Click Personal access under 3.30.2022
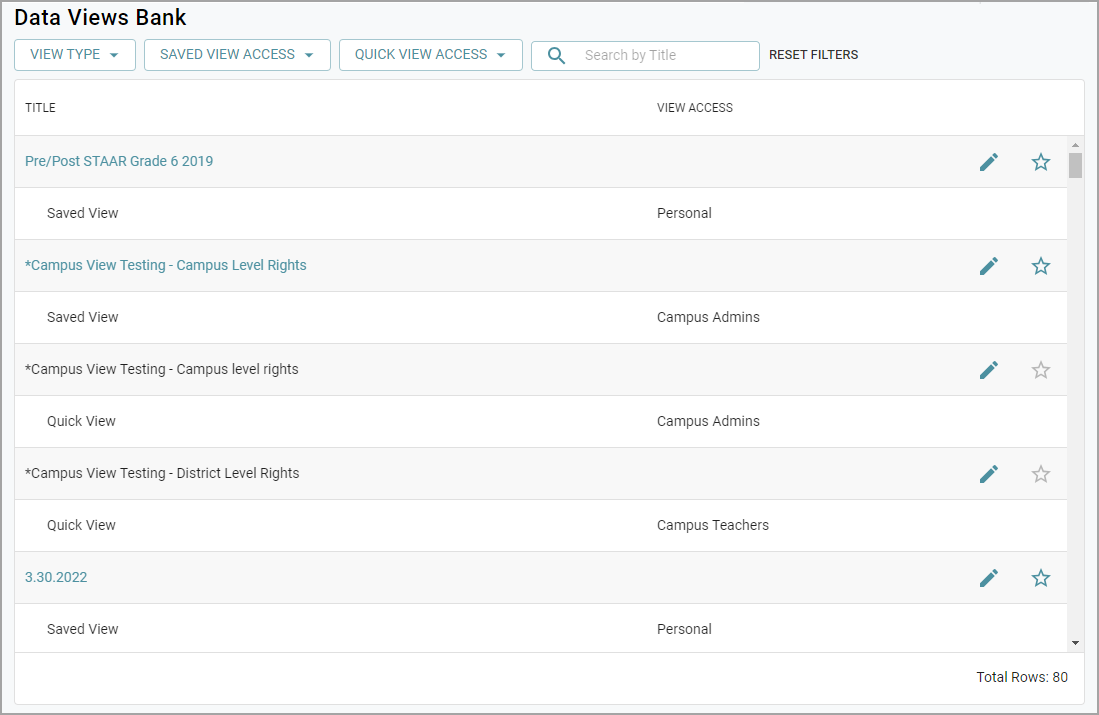The width and height of the screenshot is (1099, 715). (684, 629)
